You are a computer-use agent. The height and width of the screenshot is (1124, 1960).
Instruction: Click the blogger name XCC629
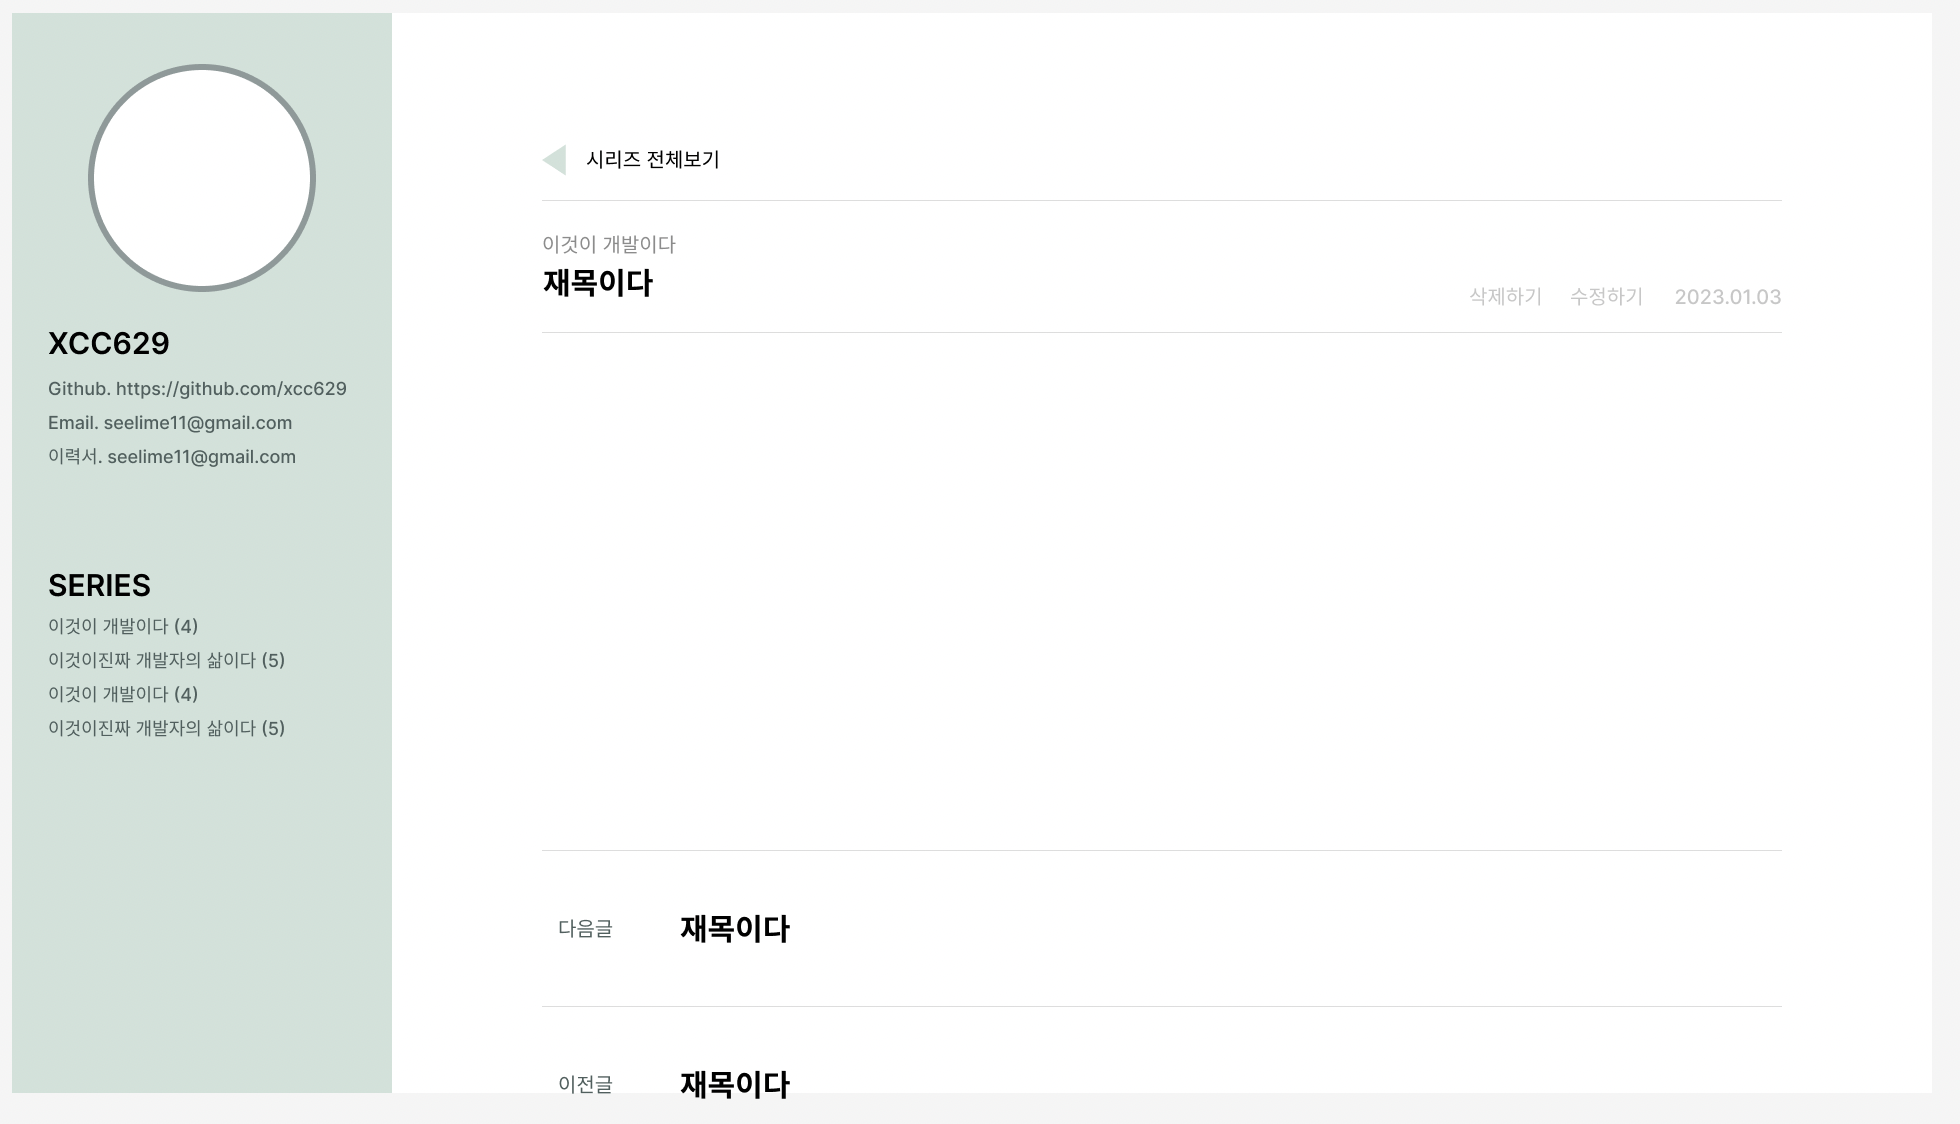coord(109,343)
